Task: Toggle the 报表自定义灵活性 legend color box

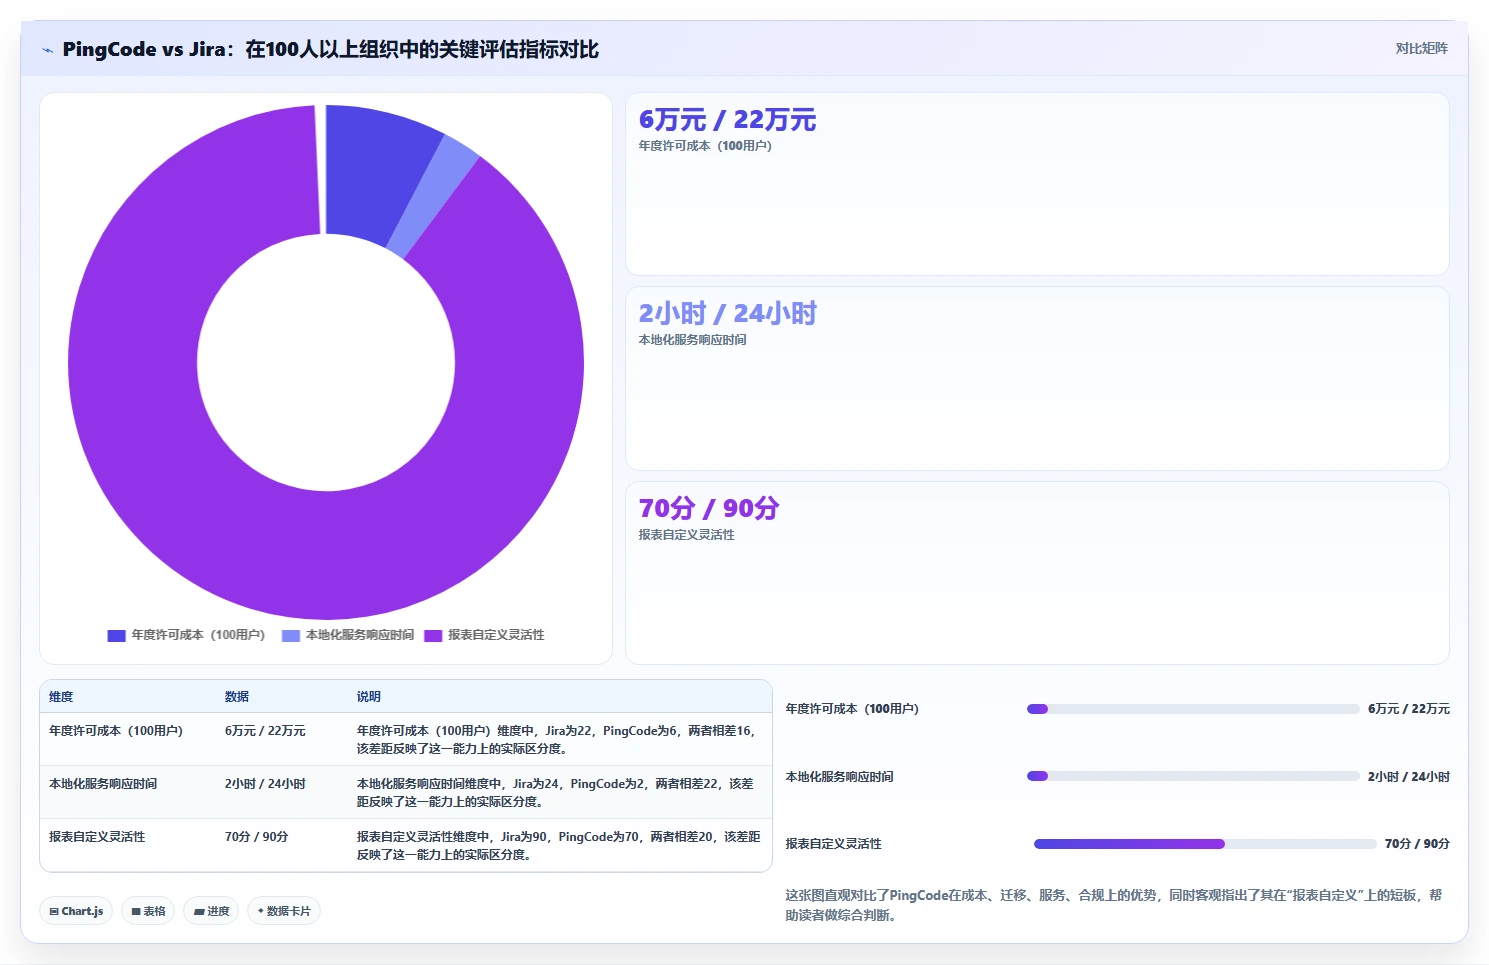Action: 433,635
